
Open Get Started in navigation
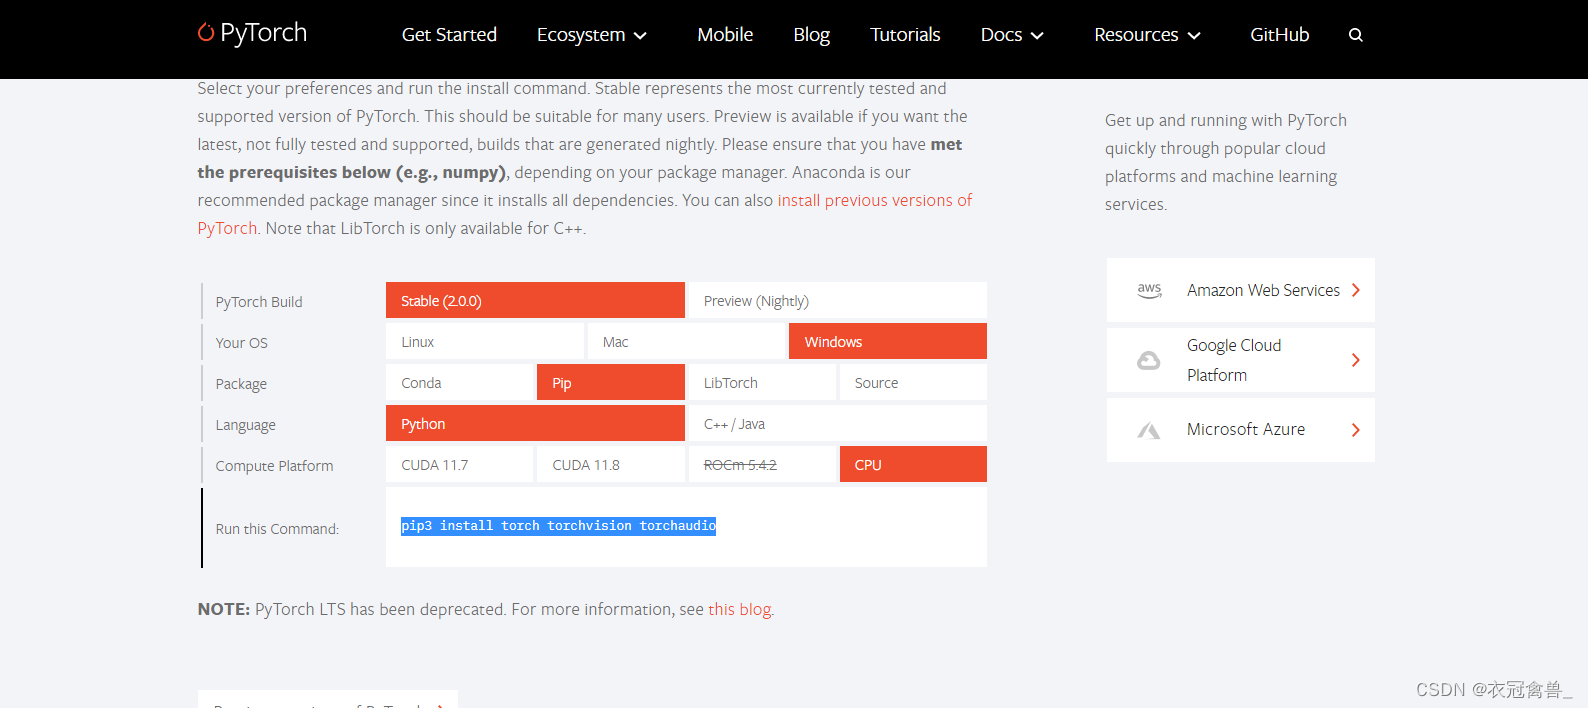pyautogui.click(x=449, y=35)
